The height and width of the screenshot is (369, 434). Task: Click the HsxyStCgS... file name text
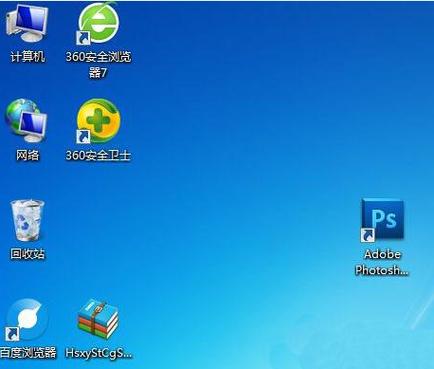(99, 353)
